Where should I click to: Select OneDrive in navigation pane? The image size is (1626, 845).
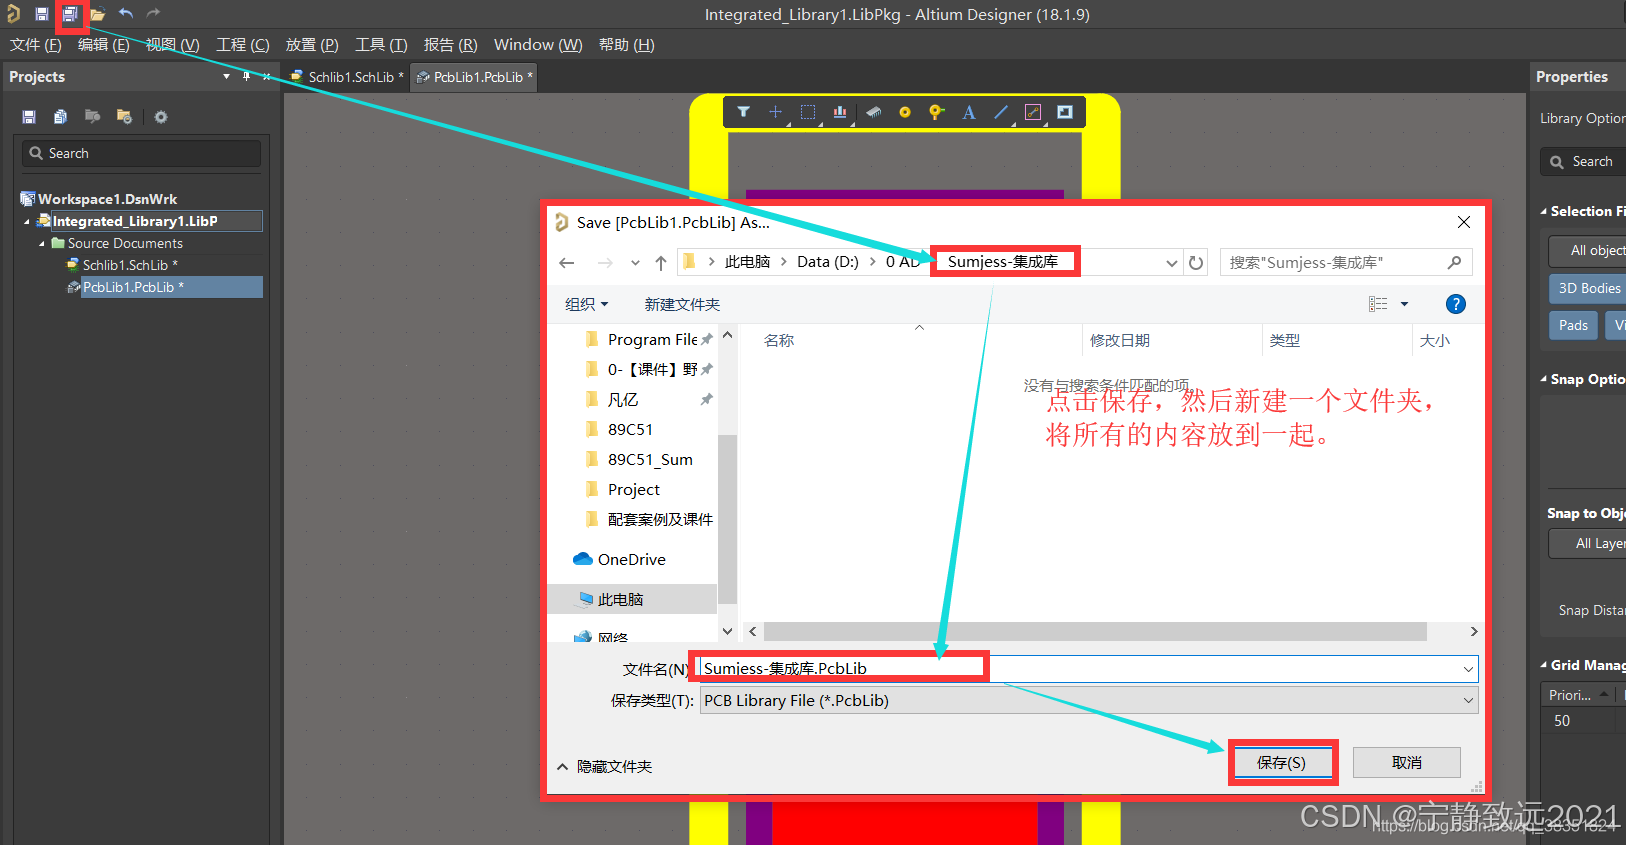coord(632,560)
